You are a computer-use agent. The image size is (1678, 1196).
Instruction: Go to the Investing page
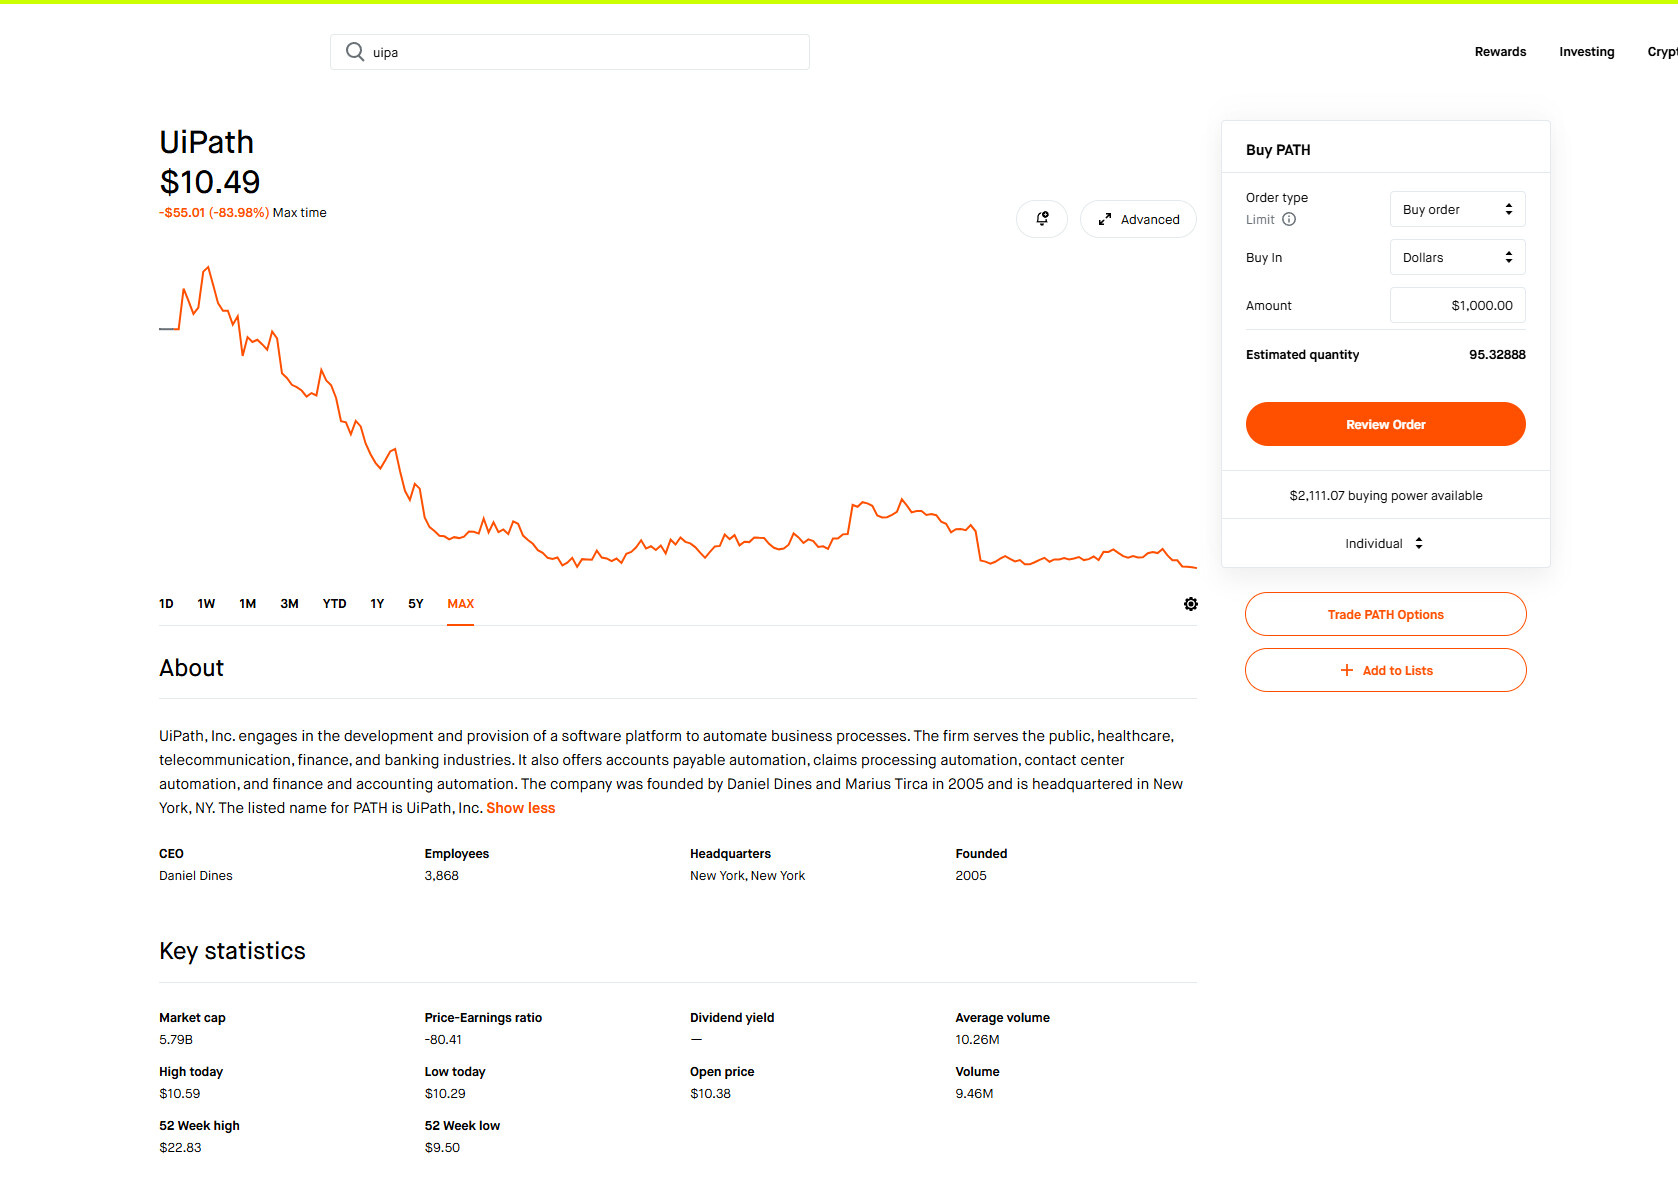click(x=1587, y=52)
